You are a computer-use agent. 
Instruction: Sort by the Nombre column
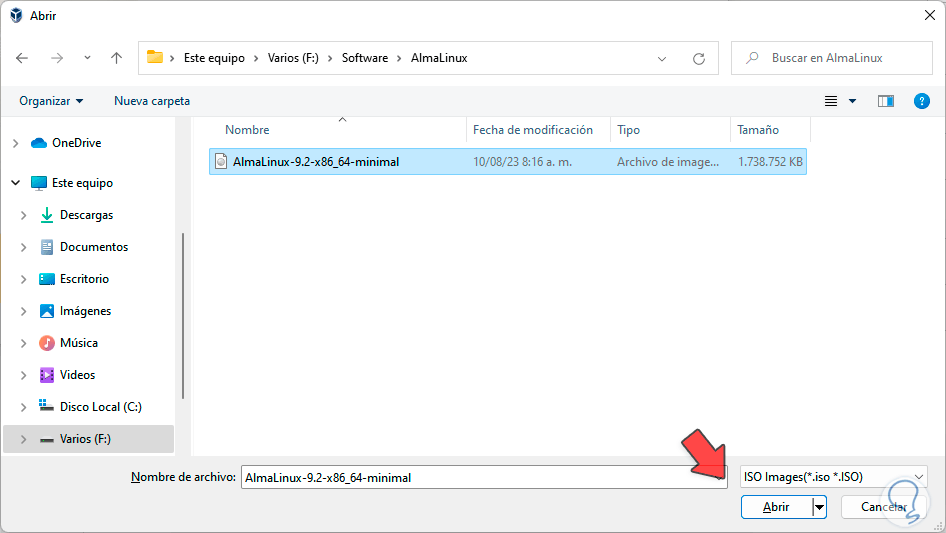[x=247, y=130]
